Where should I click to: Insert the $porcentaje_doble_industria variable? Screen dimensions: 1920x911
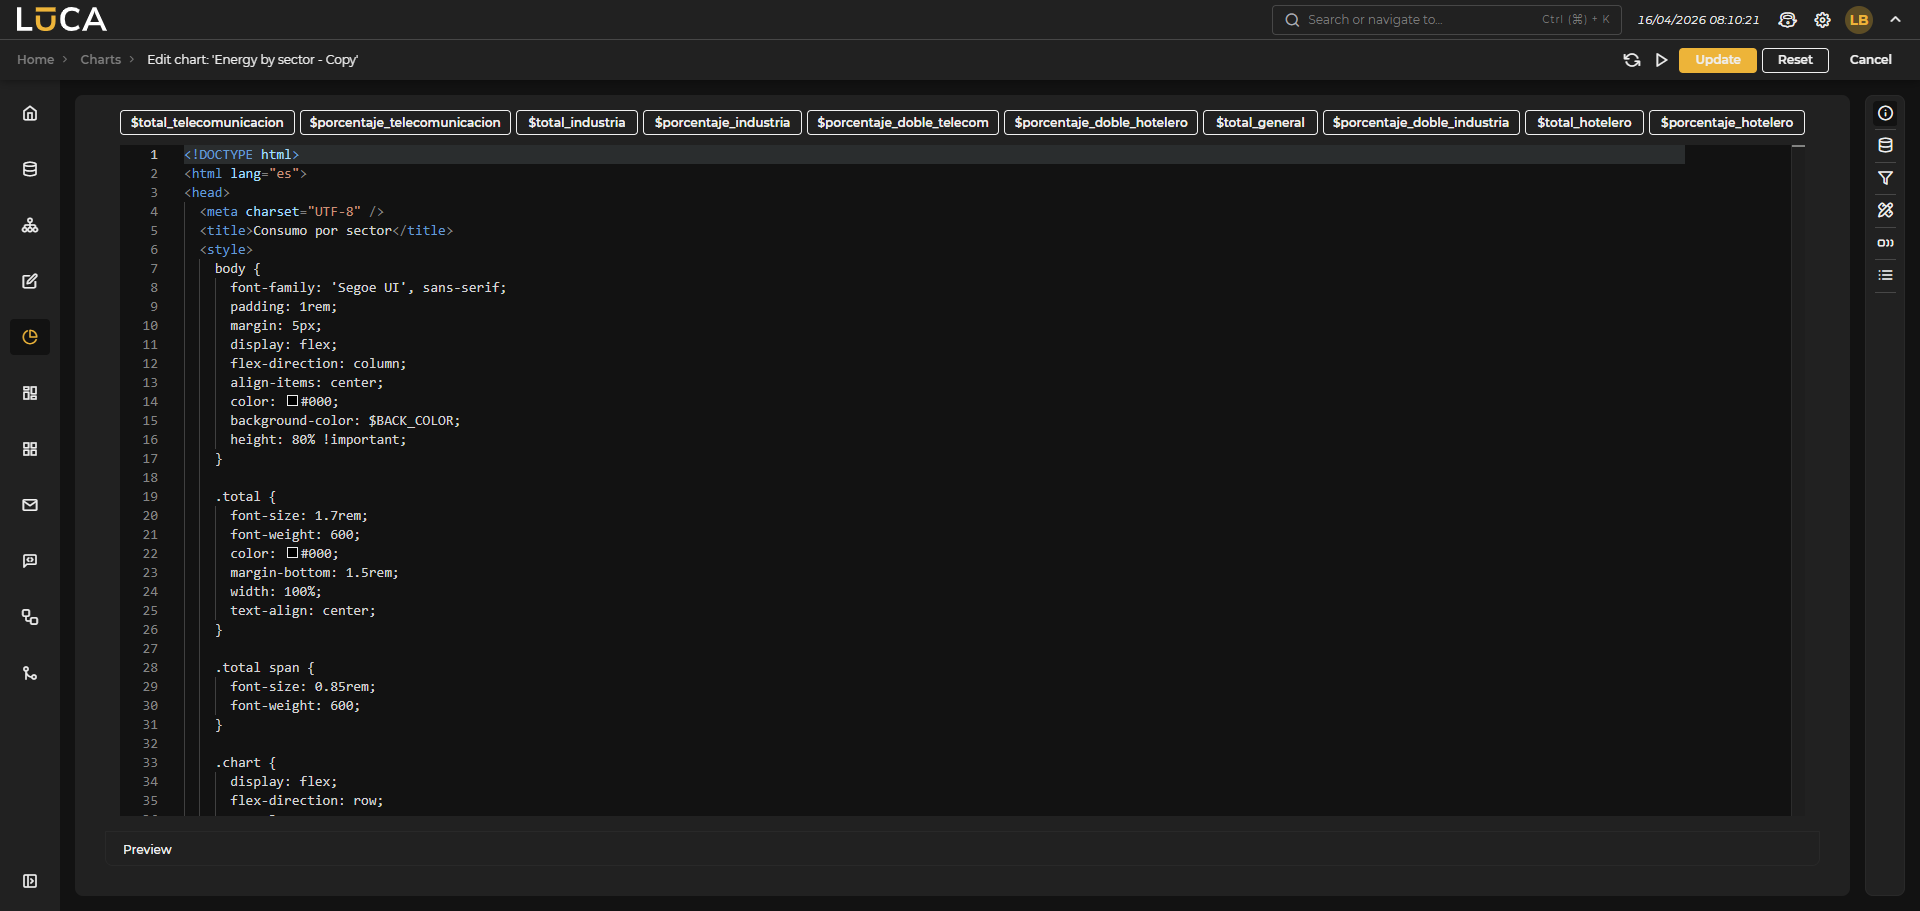[x=1421, y=122]
